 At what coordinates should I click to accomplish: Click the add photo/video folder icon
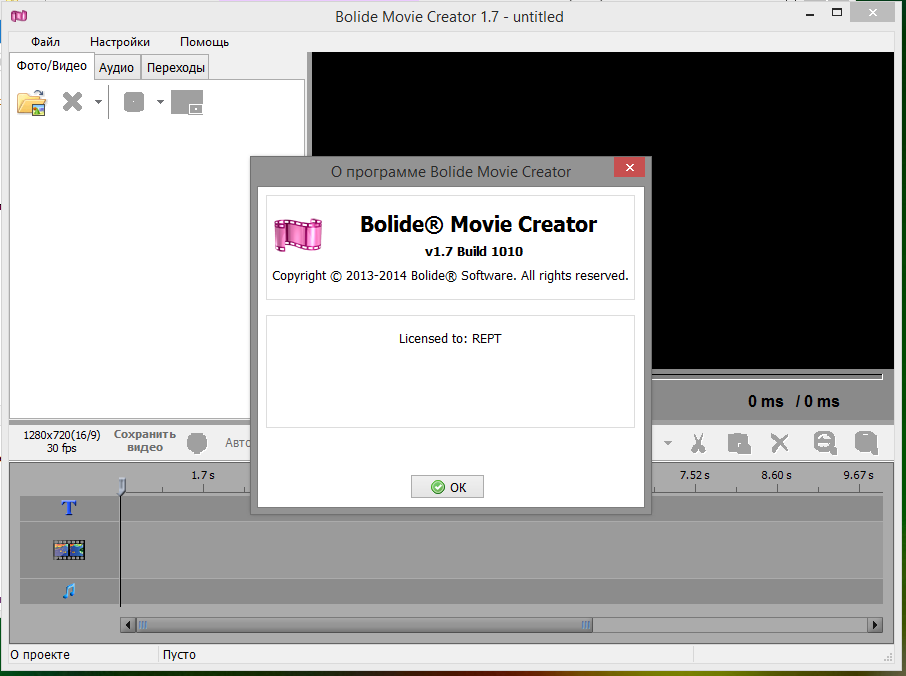(32, 103)
